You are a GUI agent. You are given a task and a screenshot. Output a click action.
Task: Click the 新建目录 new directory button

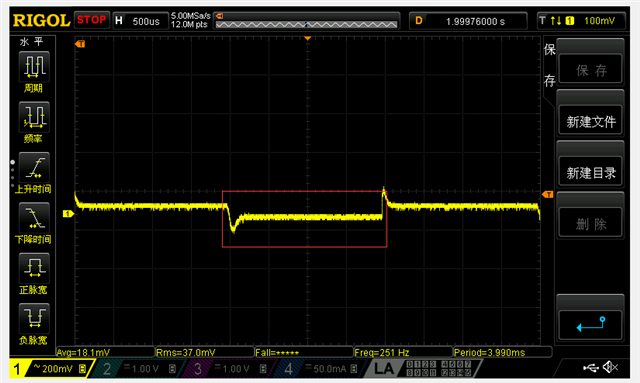pos(591,173)
